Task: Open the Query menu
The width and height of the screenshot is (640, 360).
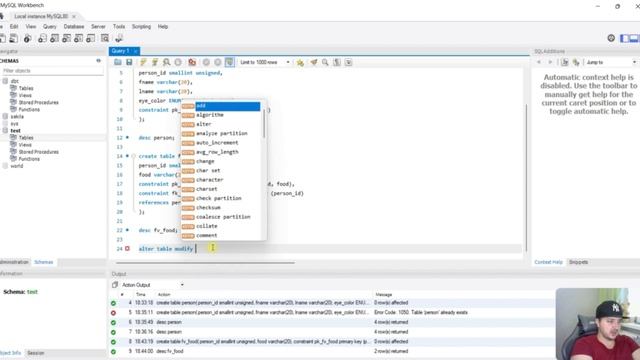Action: click(50, 27)
